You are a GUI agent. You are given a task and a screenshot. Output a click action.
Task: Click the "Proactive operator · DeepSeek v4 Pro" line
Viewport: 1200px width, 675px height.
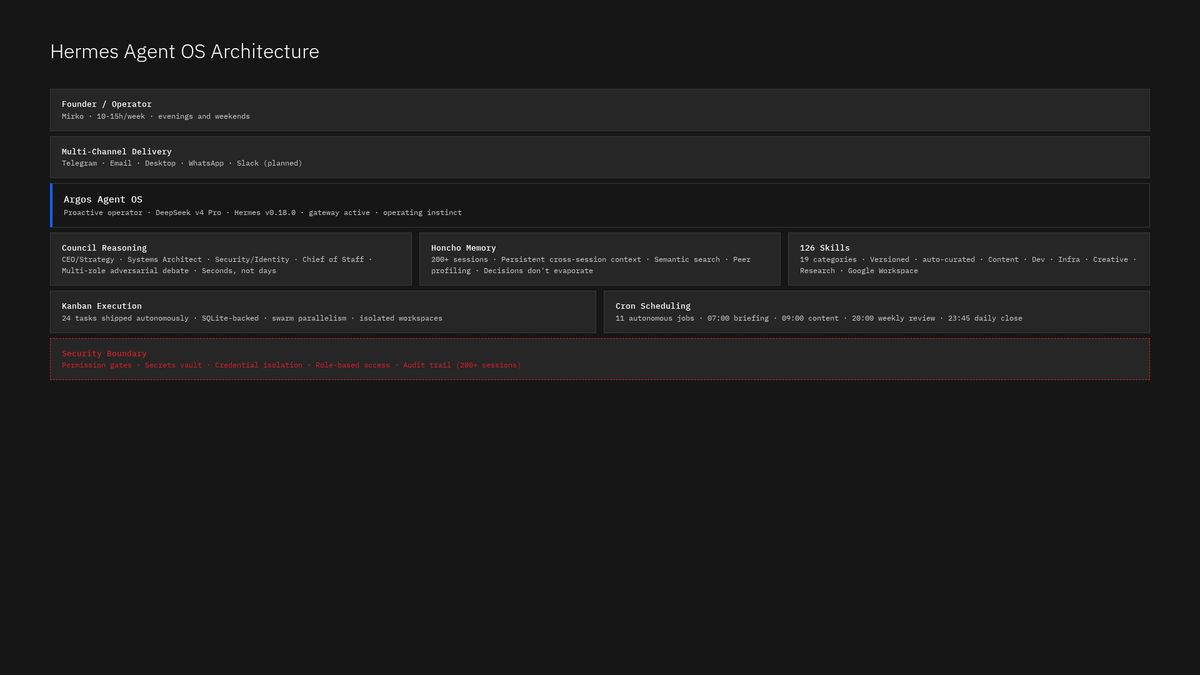click(x=263, y=212)
